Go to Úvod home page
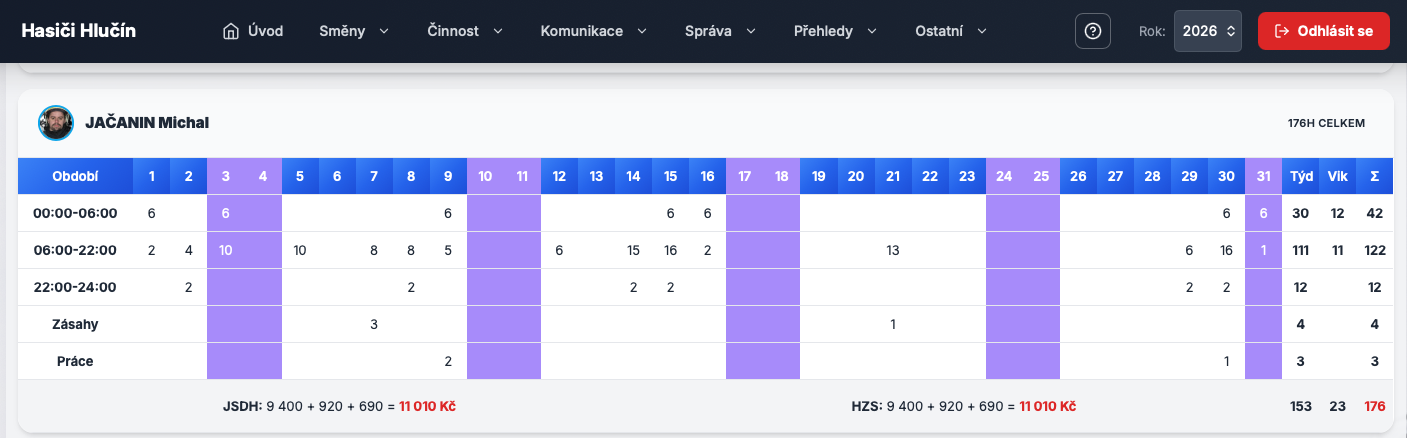Viewport: 1407px width, 438px height. tap(265, 31)
